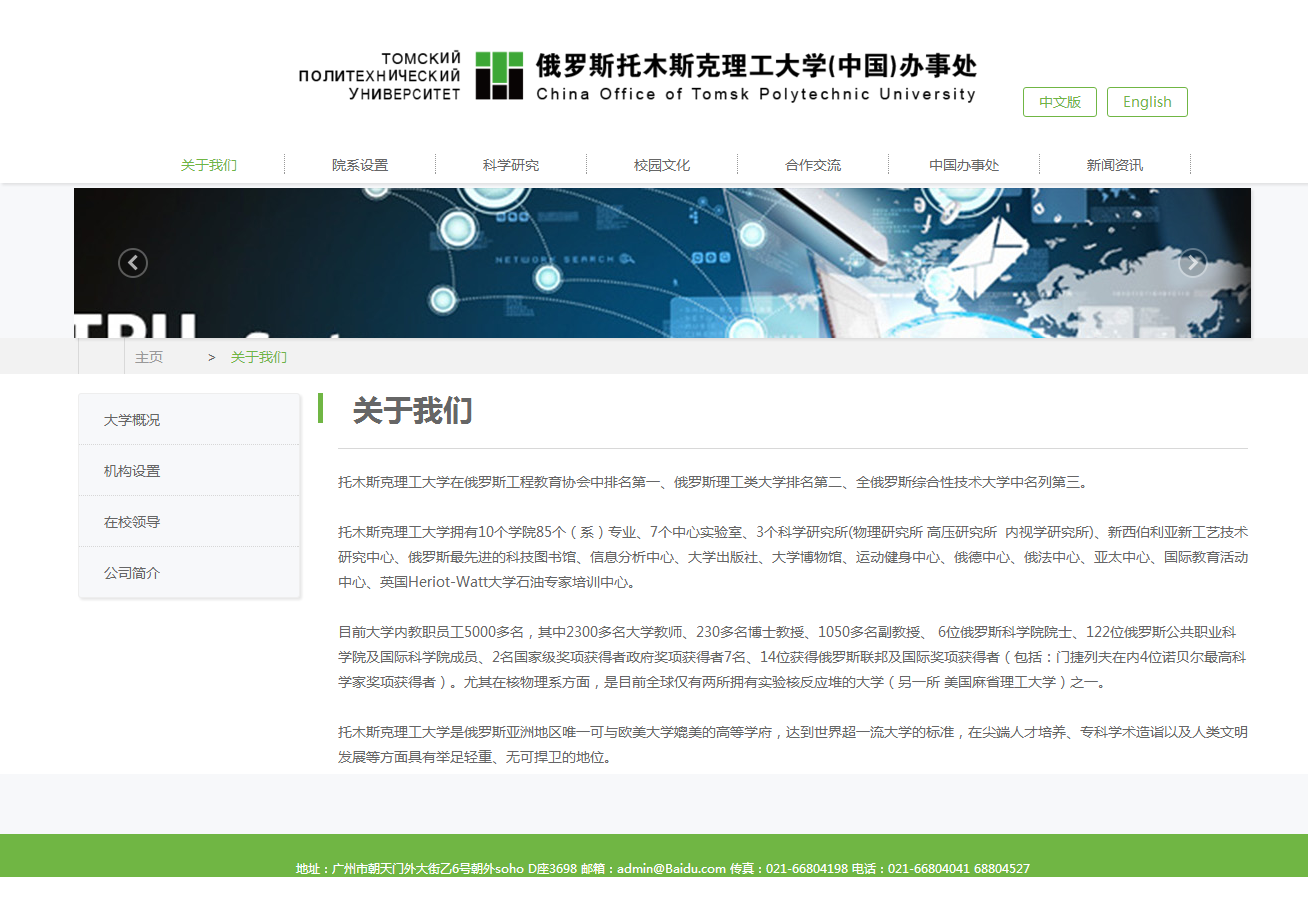The width and height of the screenshot is (1308, 897).
Task: Switch language with the 中文版 button
Action: (1059, 102)
